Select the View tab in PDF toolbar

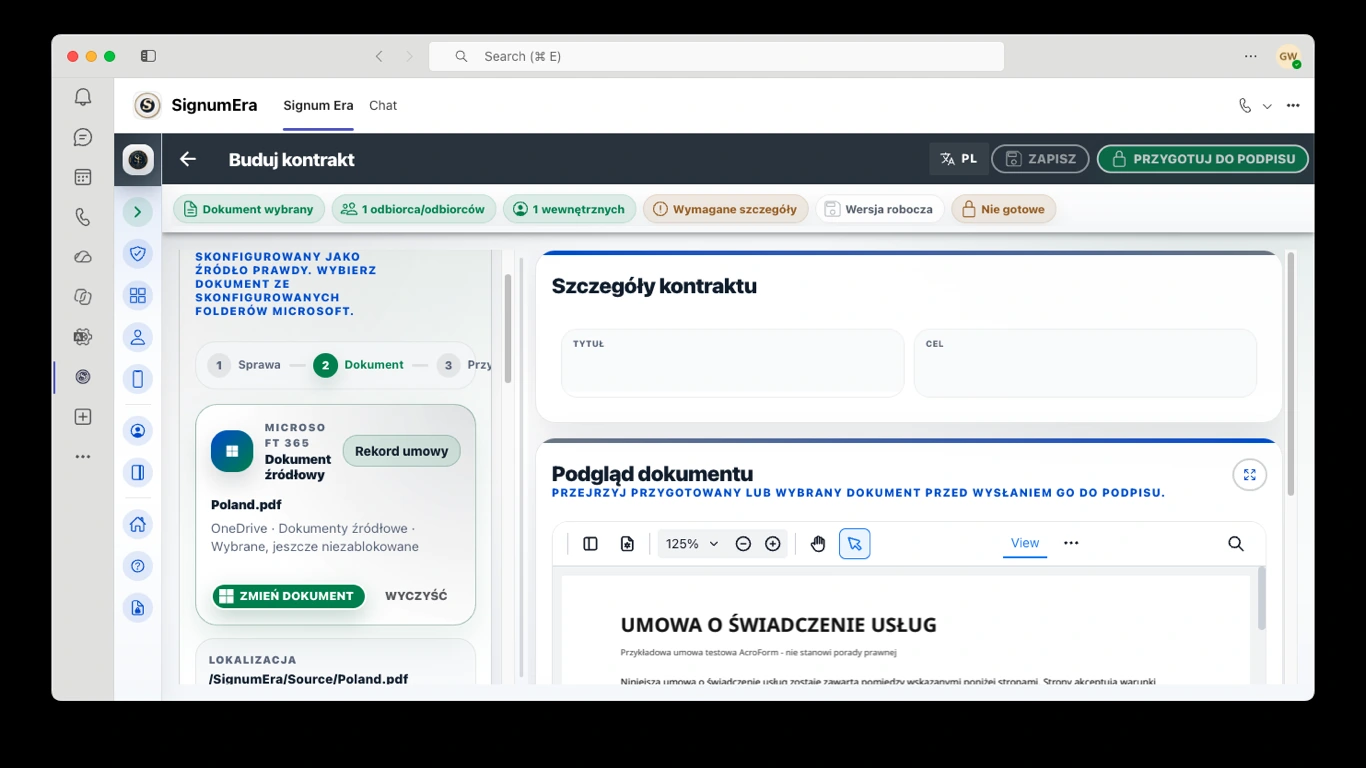click(x=1025, y=543)
